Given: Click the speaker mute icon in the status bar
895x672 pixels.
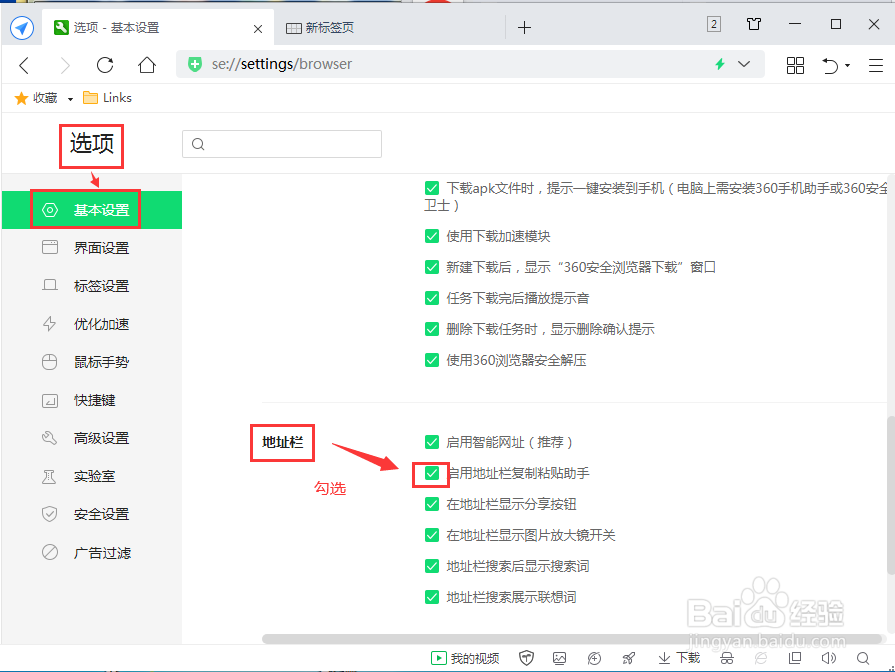Looking at the screenshot, I should point(828,658).
